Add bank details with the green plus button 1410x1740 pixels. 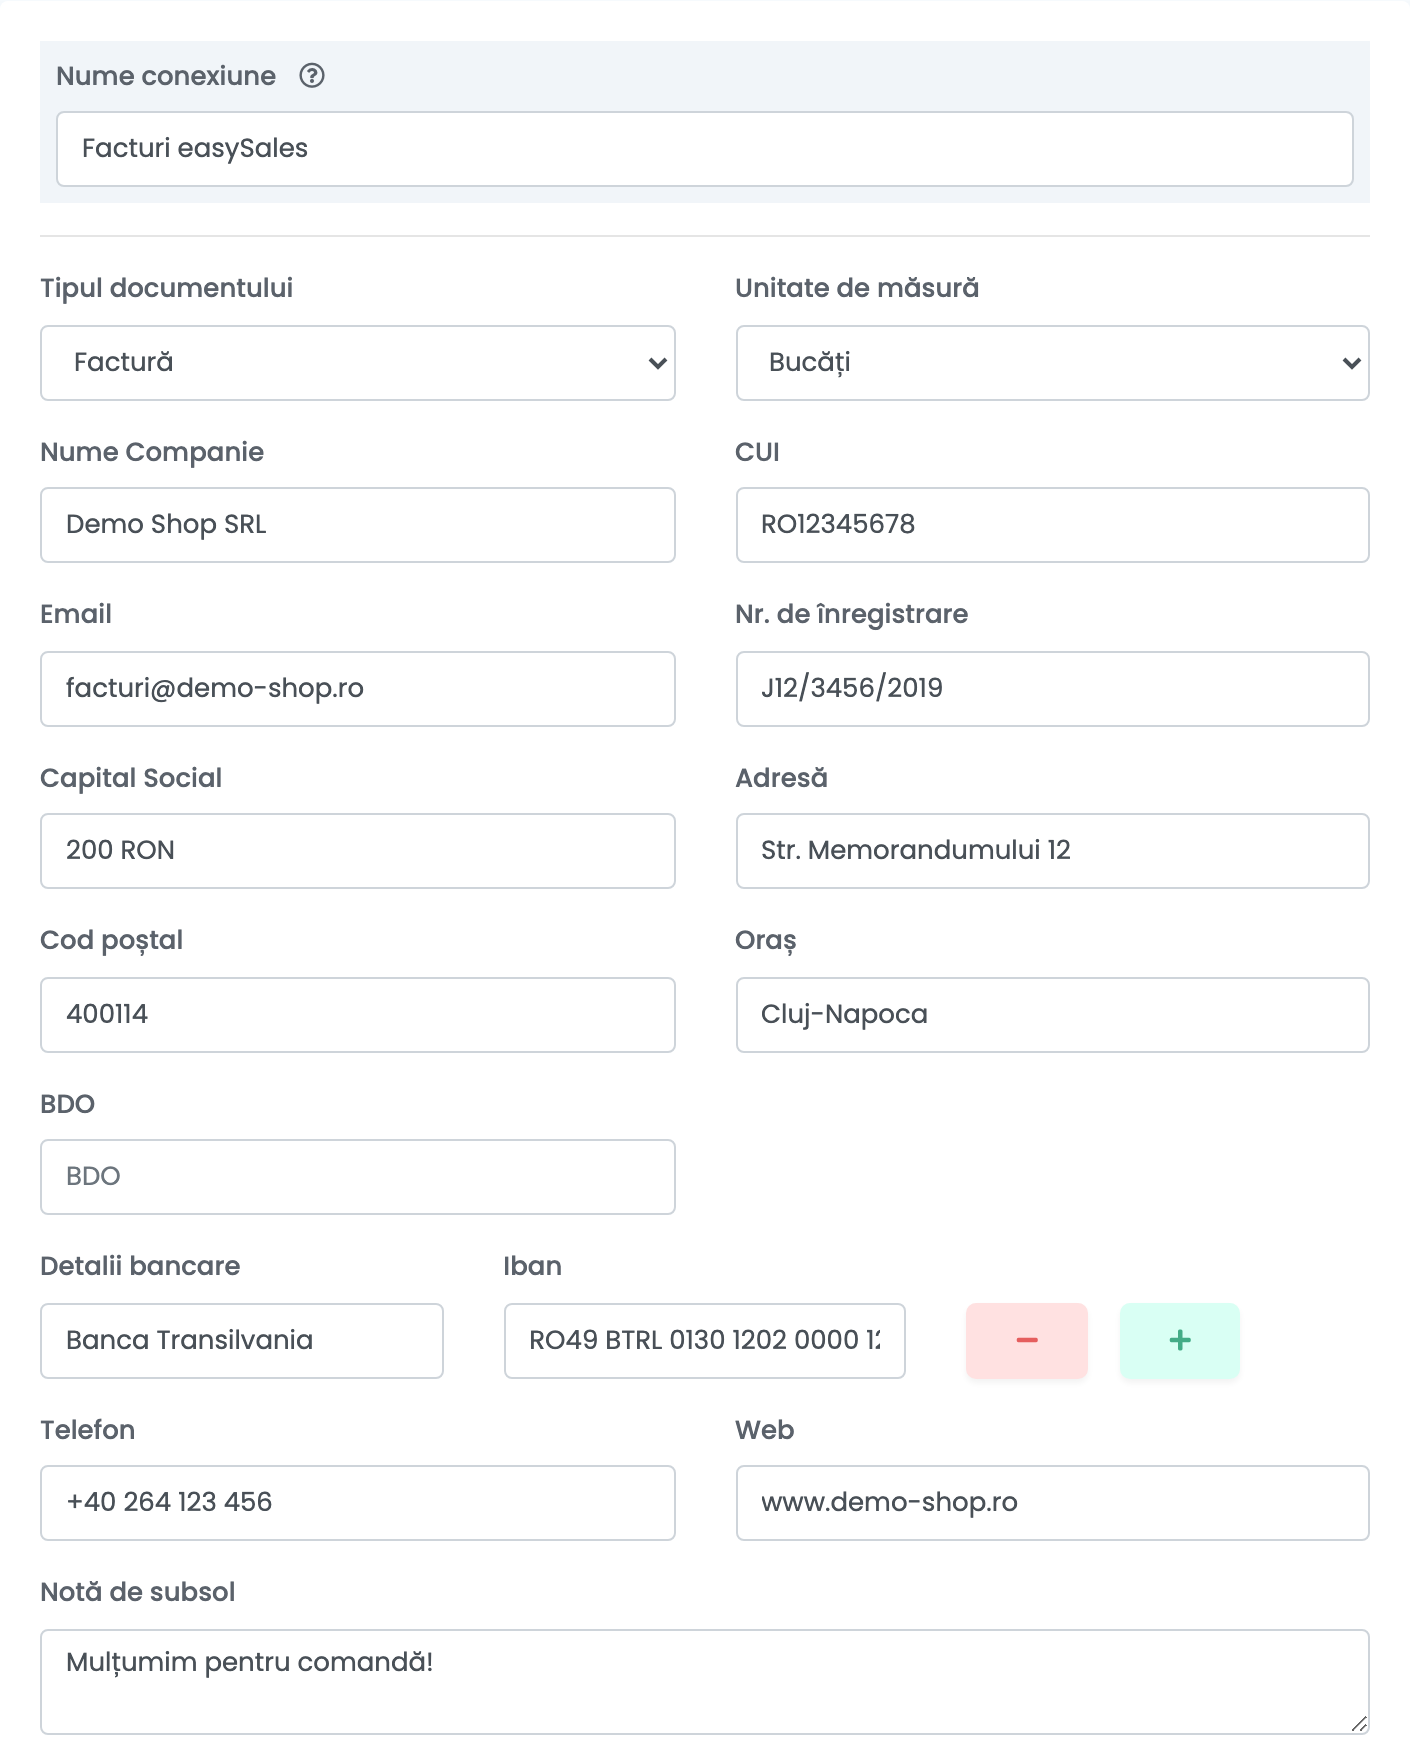click(1179, 1341)
